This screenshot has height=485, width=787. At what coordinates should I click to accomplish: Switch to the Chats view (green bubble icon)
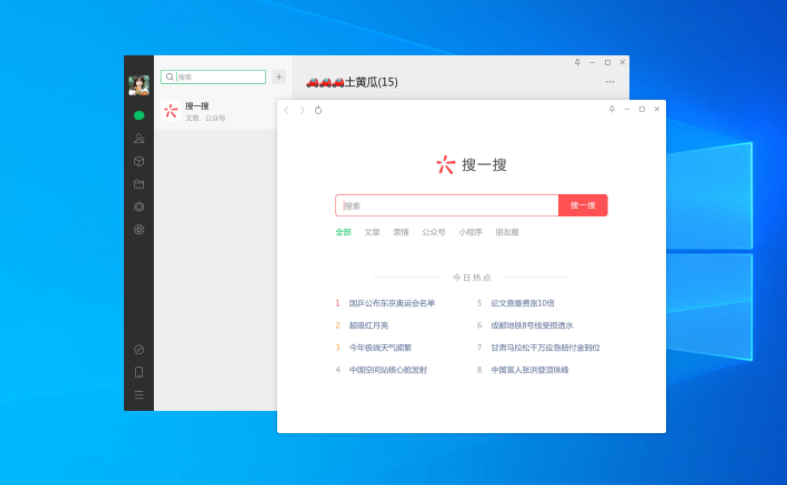(139, 115)
